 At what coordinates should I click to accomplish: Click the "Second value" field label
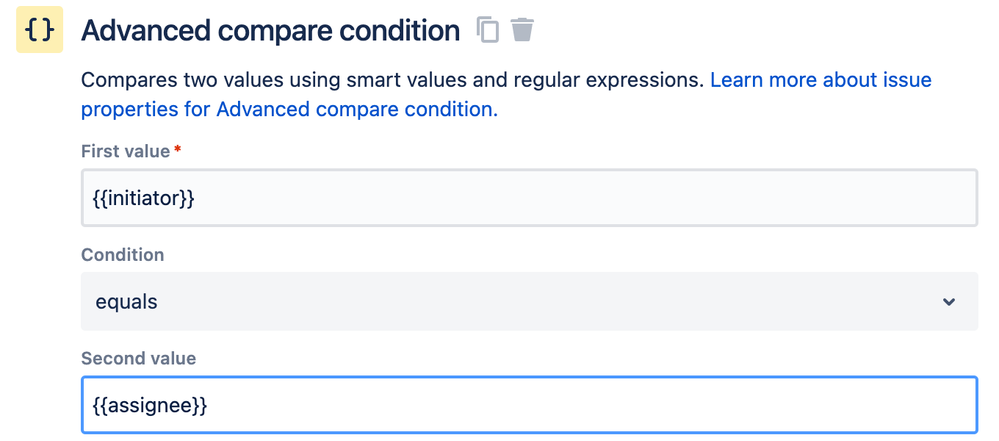click(x=138, y=358)
